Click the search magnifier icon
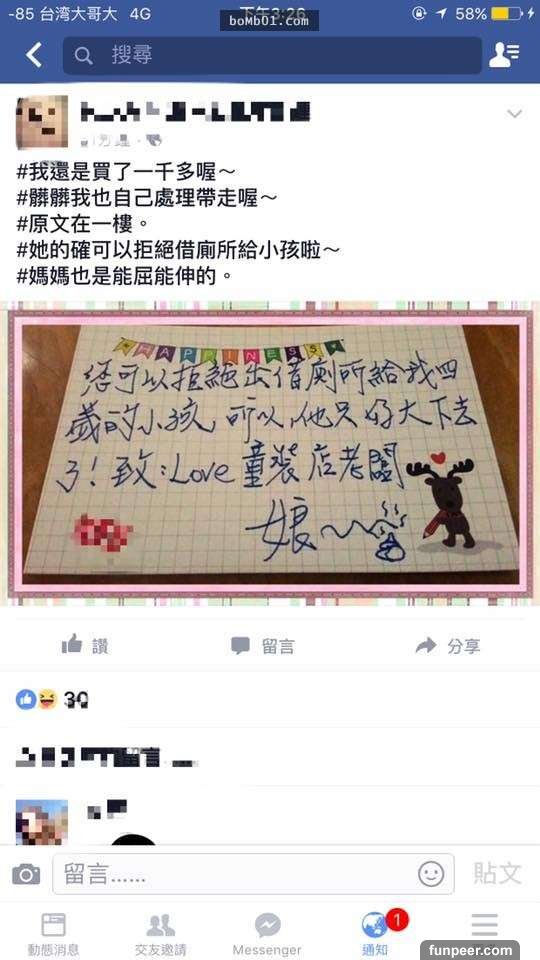Viewport: 540px width, 960px height. tap(83, 56)
